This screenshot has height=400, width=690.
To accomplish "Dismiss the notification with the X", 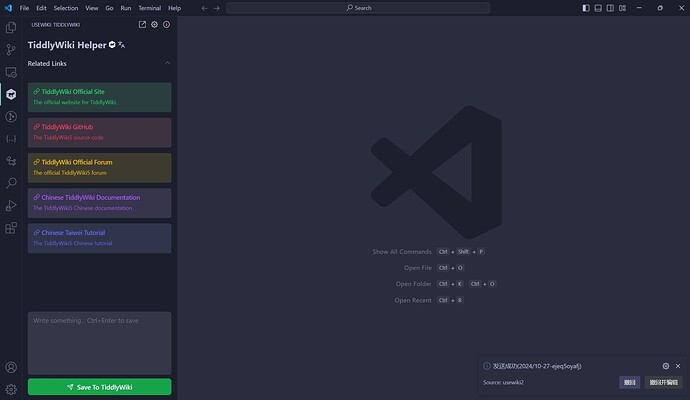I will [x=678, y=366].
